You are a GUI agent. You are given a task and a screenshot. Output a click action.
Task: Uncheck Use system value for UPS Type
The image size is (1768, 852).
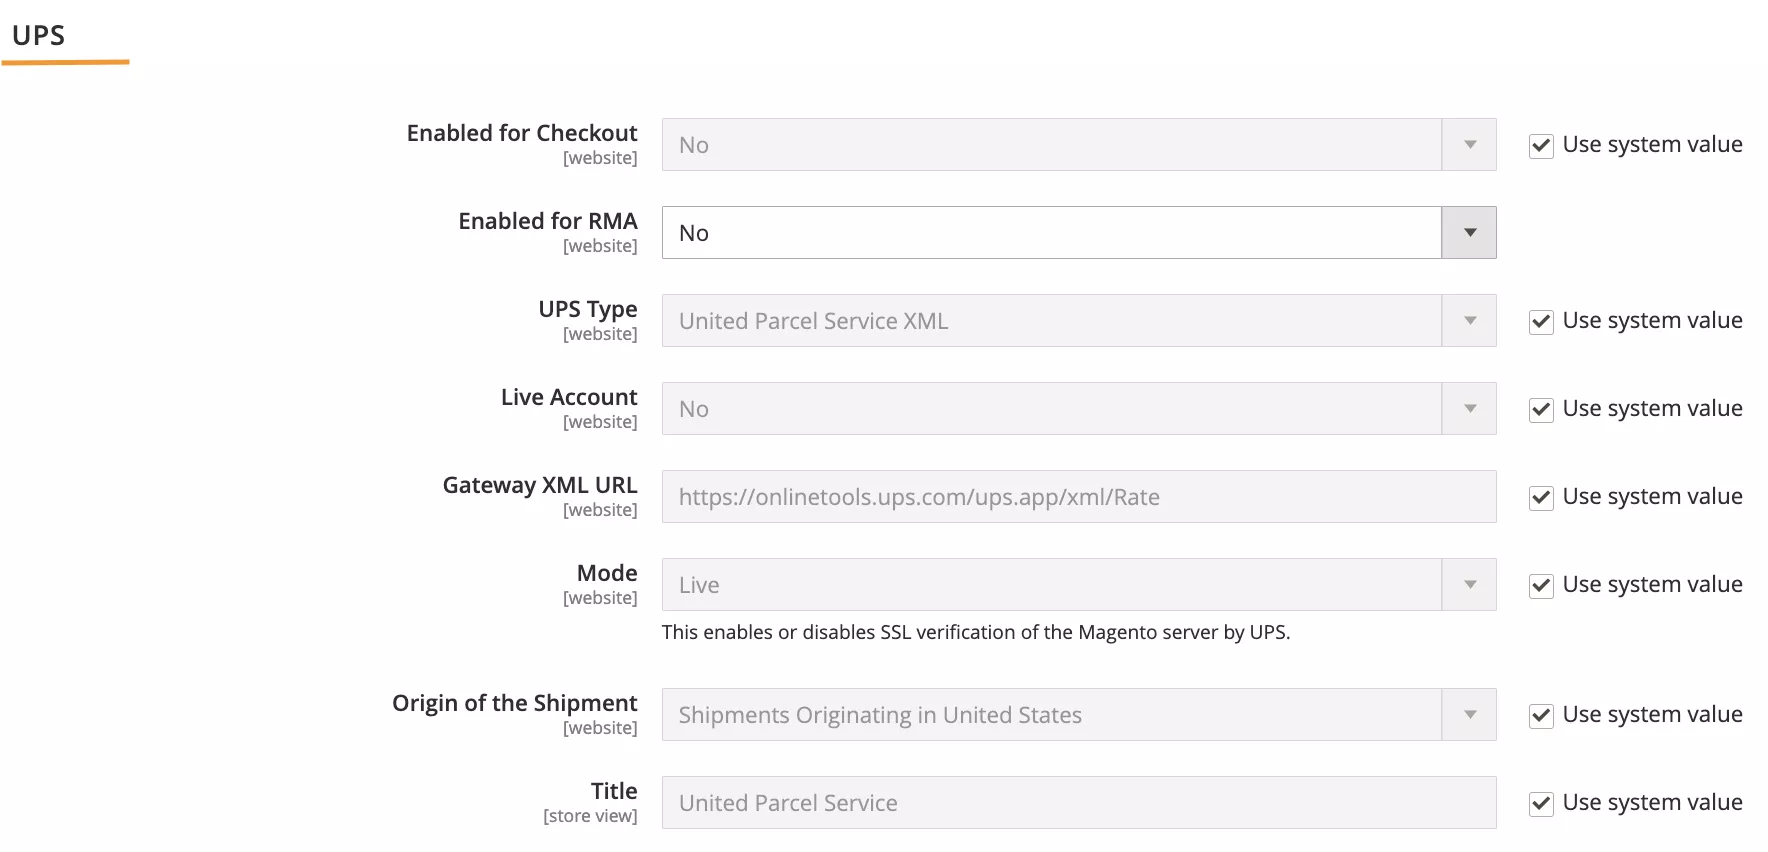pos(1541,322)
